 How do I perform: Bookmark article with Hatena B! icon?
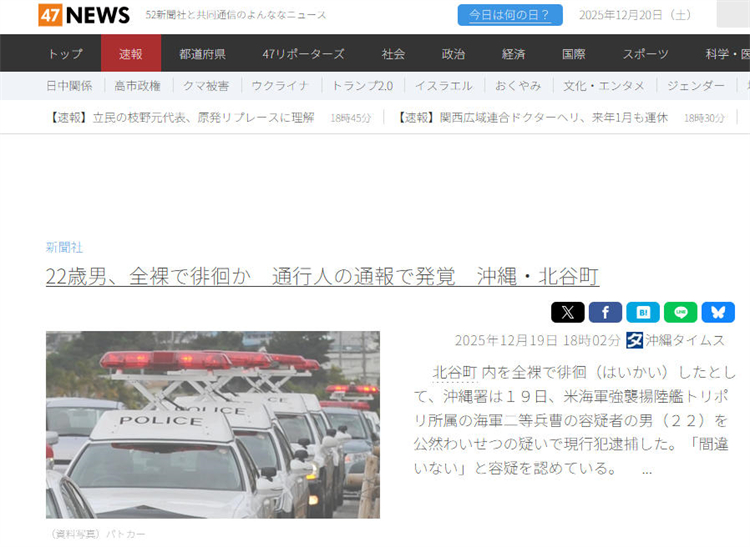(643, 313)
